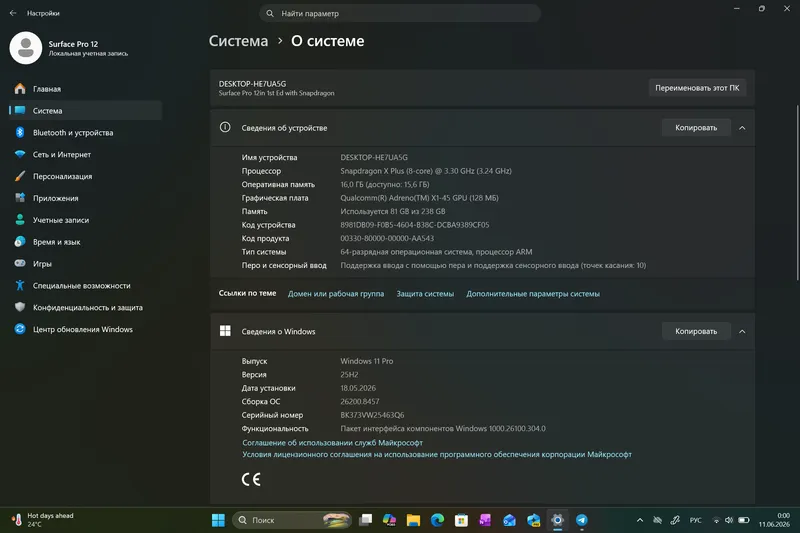Open the Главная home page icon
The width and height of the screenshot is (800, 533).
click(20, 89)
